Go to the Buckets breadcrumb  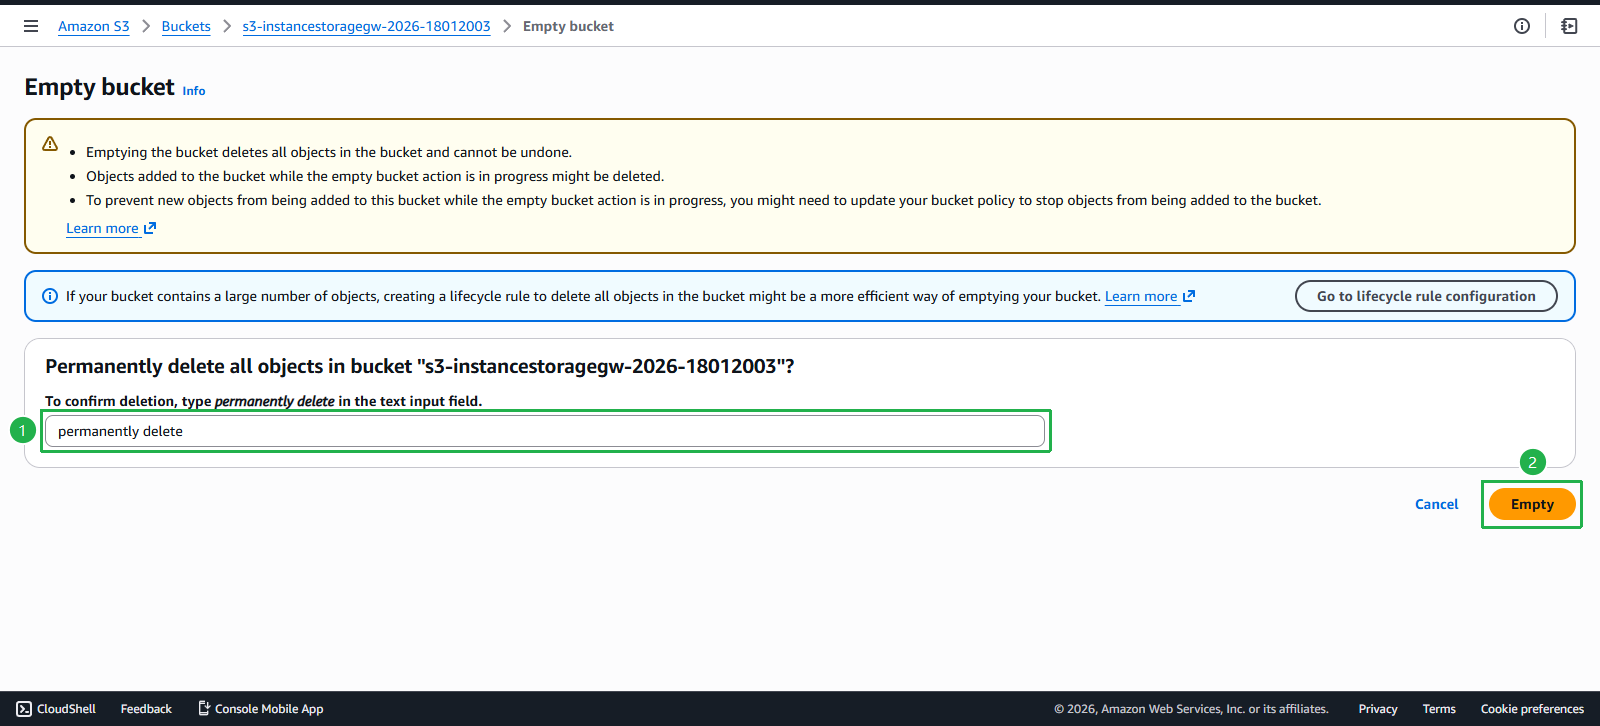pyautogui.click(x=186, y=26)
